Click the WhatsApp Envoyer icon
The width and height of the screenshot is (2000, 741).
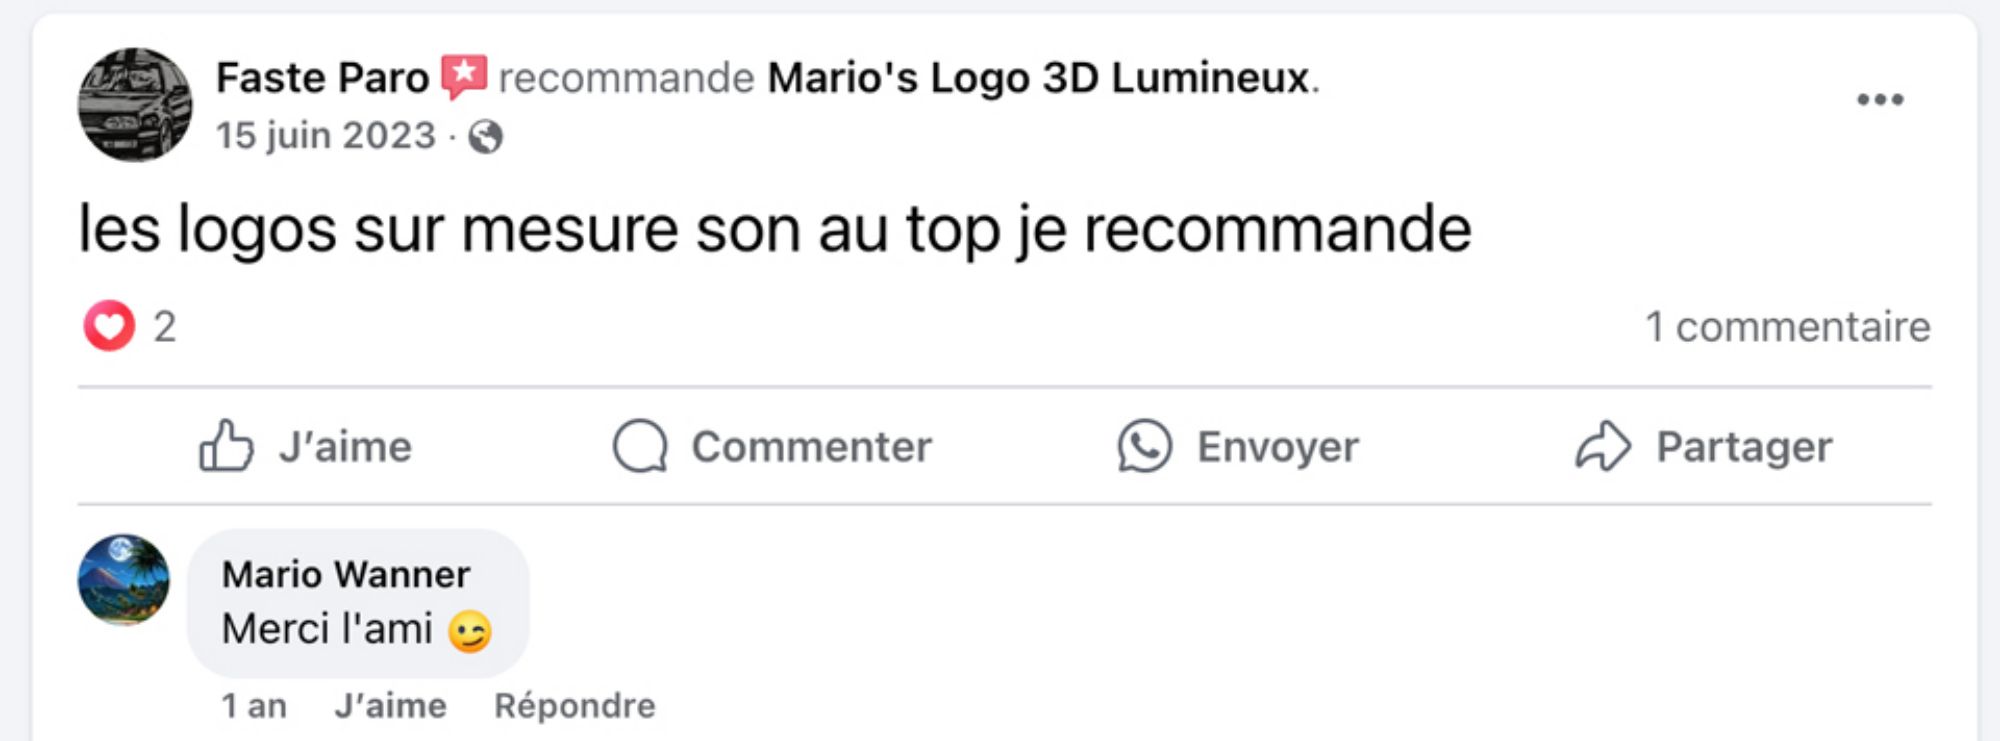1144,446
